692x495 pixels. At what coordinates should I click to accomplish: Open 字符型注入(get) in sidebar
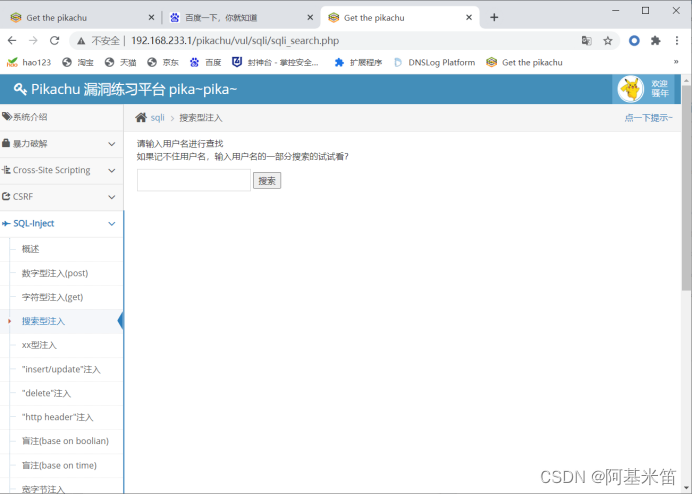53,297
